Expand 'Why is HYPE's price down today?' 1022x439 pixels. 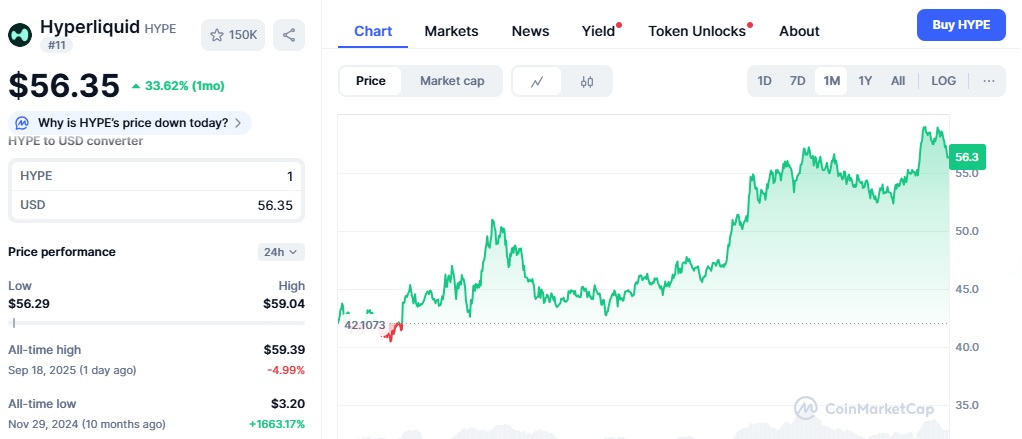pyautogui.click(x=133, y=123)
